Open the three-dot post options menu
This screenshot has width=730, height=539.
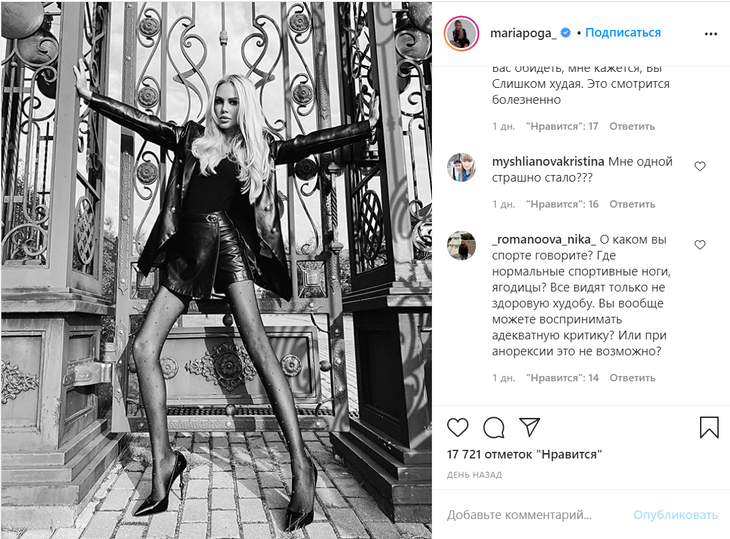[710, 34]
